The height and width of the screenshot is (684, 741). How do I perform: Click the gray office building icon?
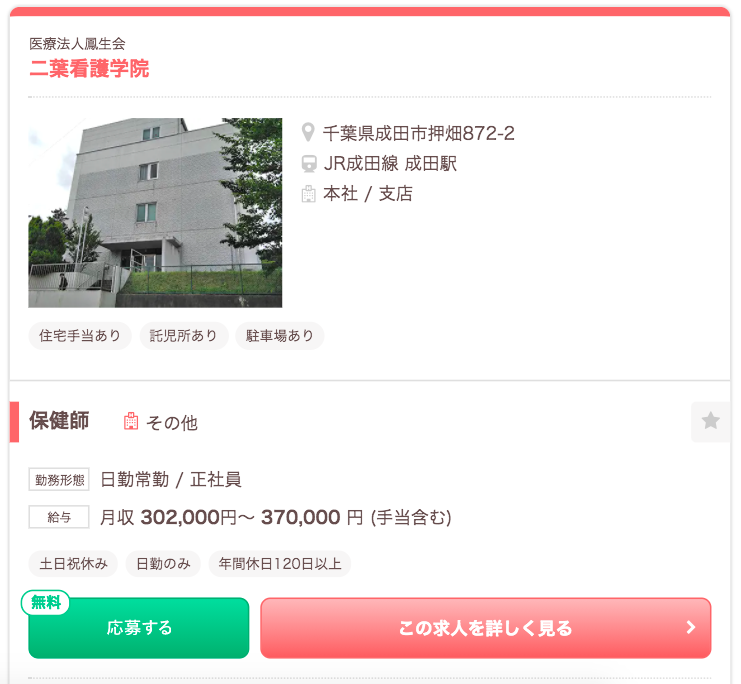click(309, 194)
